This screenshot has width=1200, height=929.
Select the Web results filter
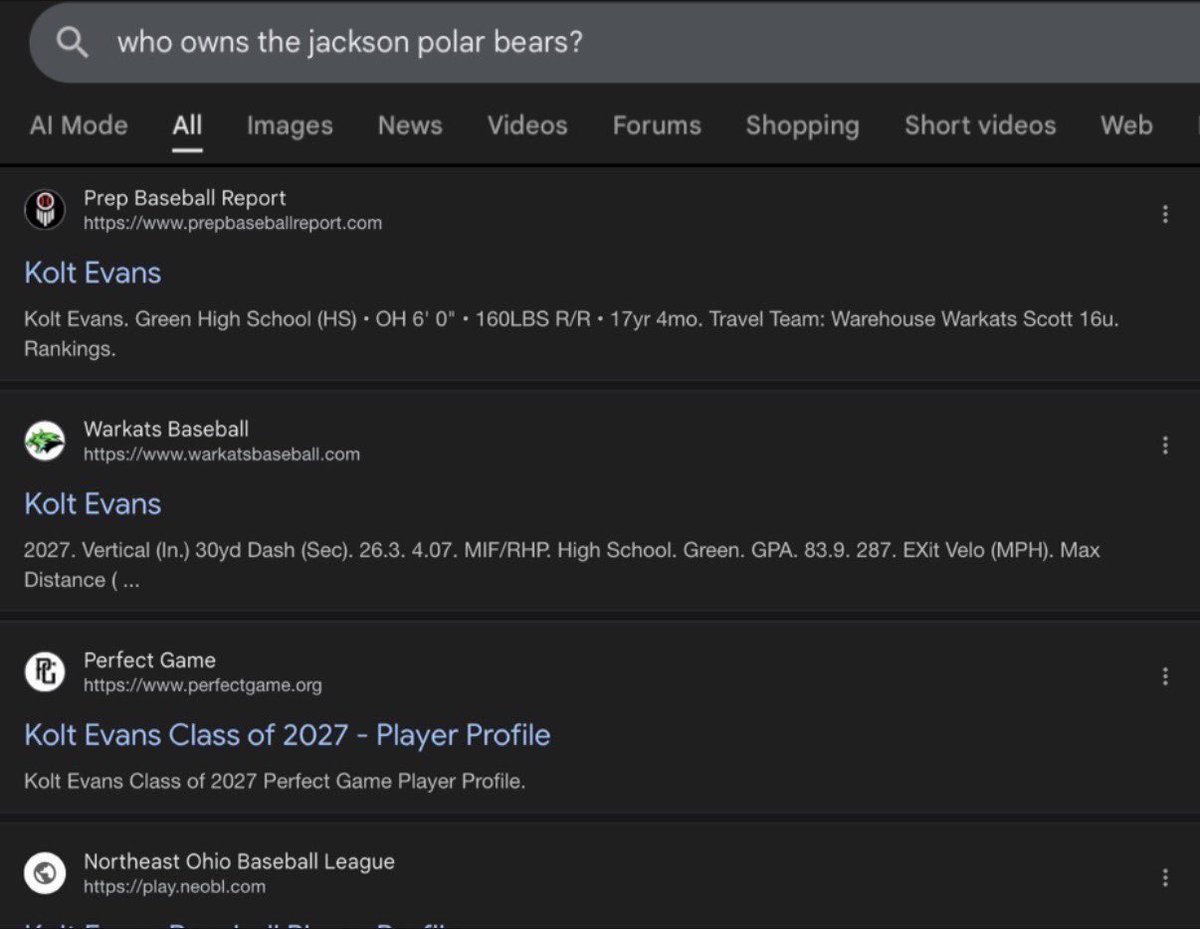point(1126,125)
